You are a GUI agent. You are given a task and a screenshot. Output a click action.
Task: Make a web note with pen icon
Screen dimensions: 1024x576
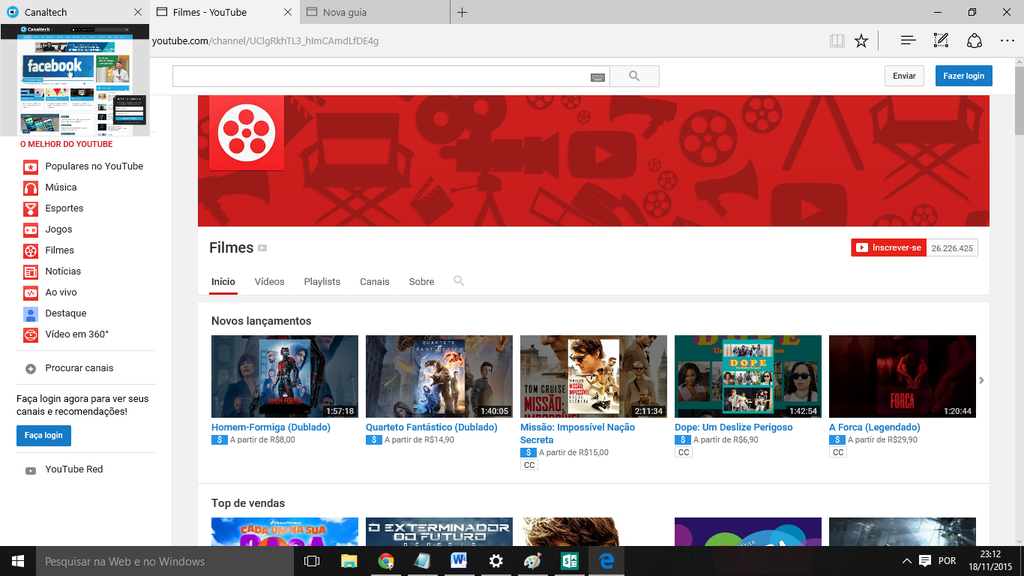click(x=940, y=40)
